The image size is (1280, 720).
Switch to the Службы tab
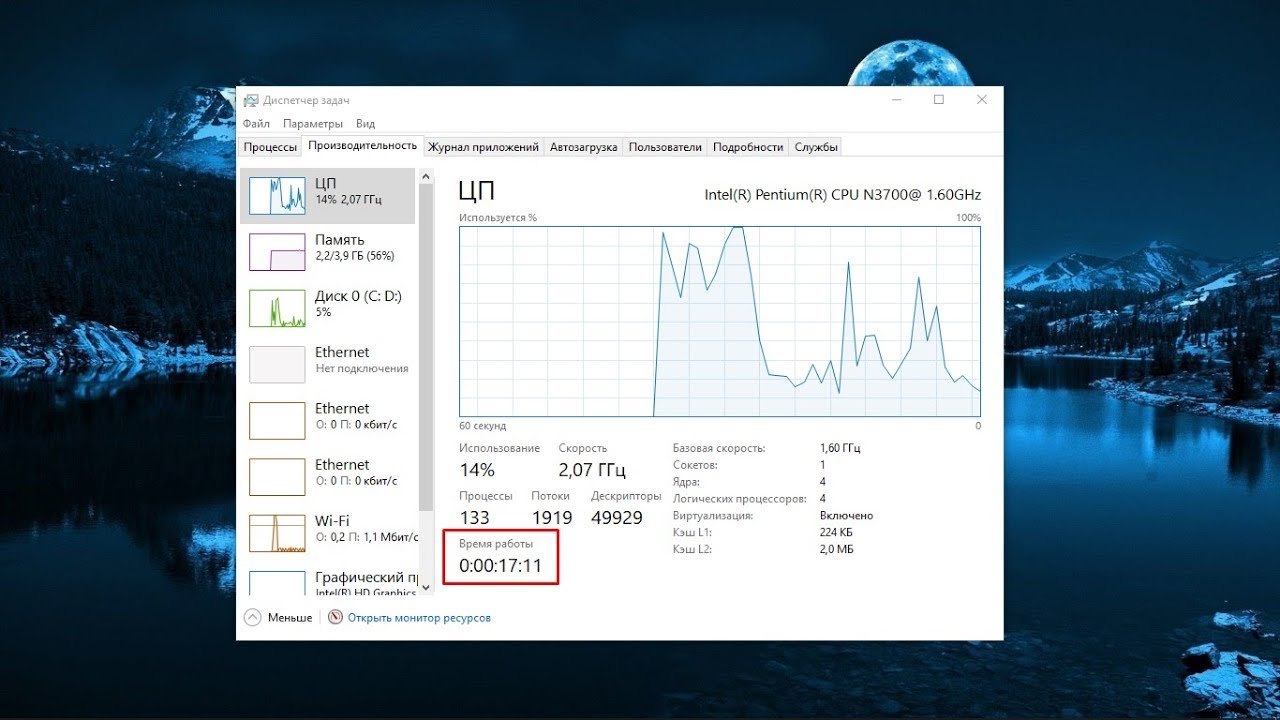[x=816, y=147]
